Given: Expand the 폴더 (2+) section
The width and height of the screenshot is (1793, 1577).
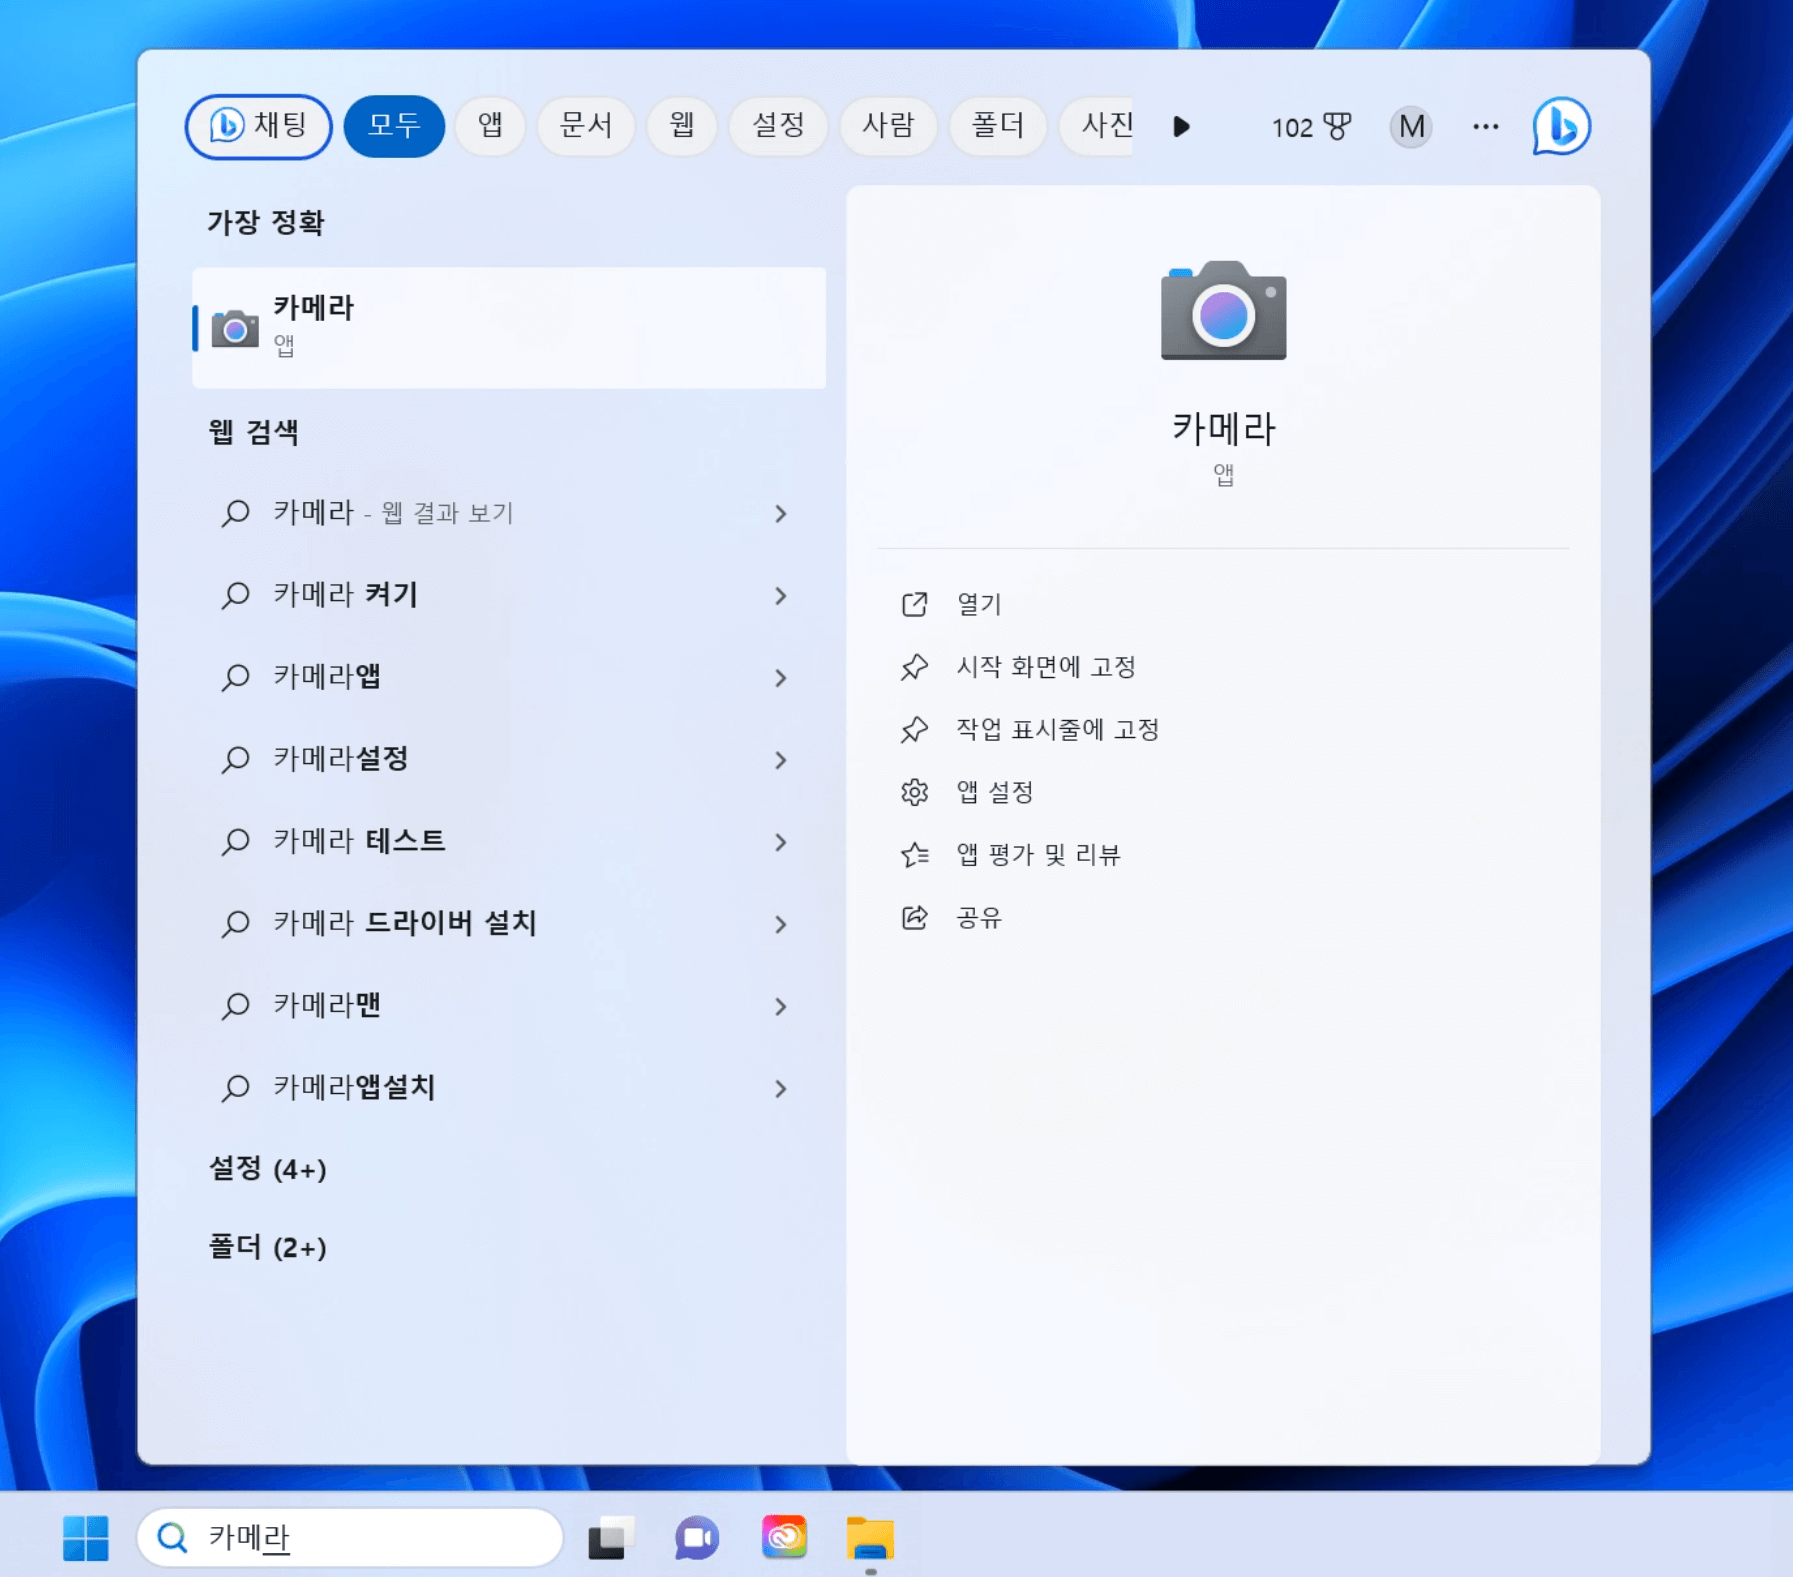Looking at the screenshot, I should pyautogui.click(x=267, y=1247).
